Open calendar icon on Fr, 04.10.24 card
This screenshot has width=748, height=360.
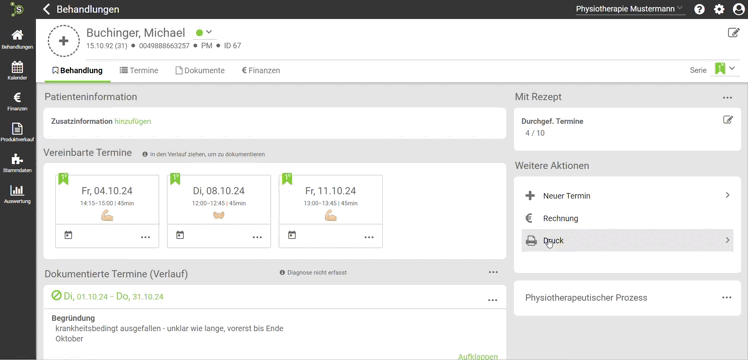click(68, 235)
